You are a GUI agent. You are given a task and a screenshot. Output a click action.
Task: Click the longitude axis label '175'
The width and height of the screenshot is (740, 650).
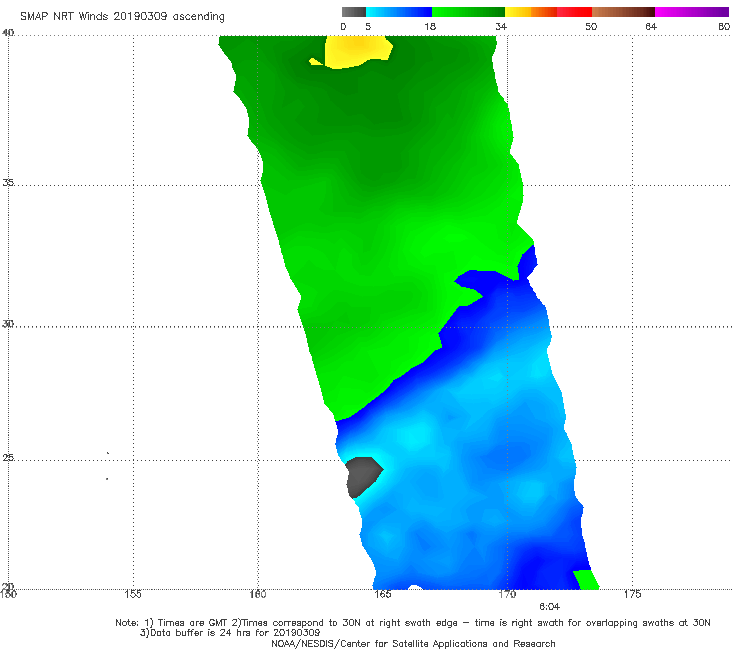[x=632, y=594]
